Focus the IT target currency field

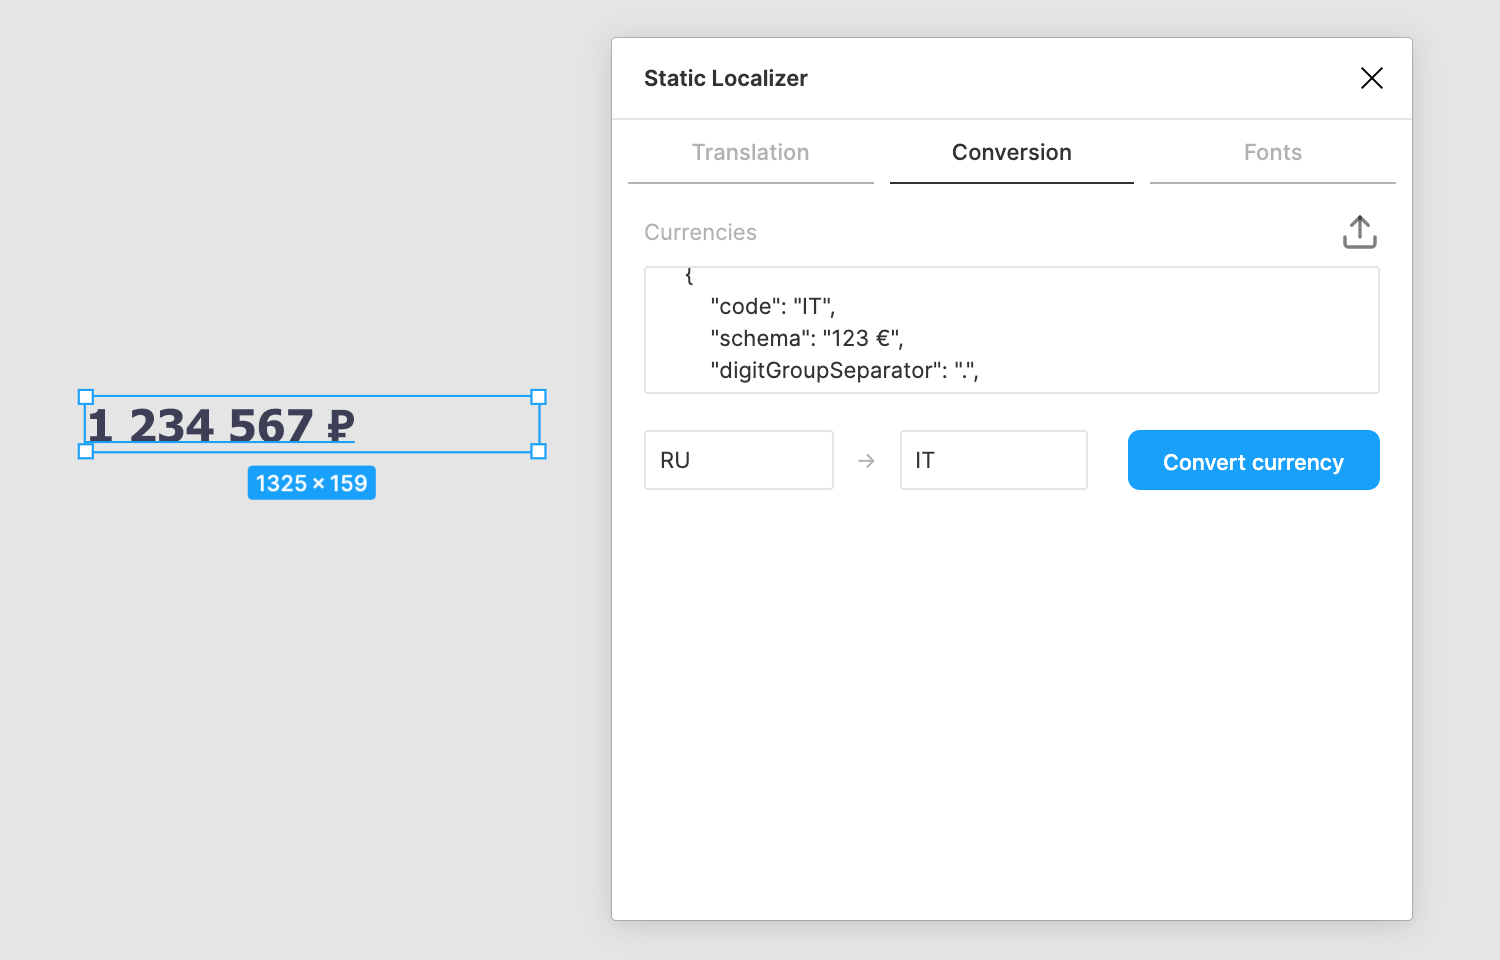[x=993, y=460]
